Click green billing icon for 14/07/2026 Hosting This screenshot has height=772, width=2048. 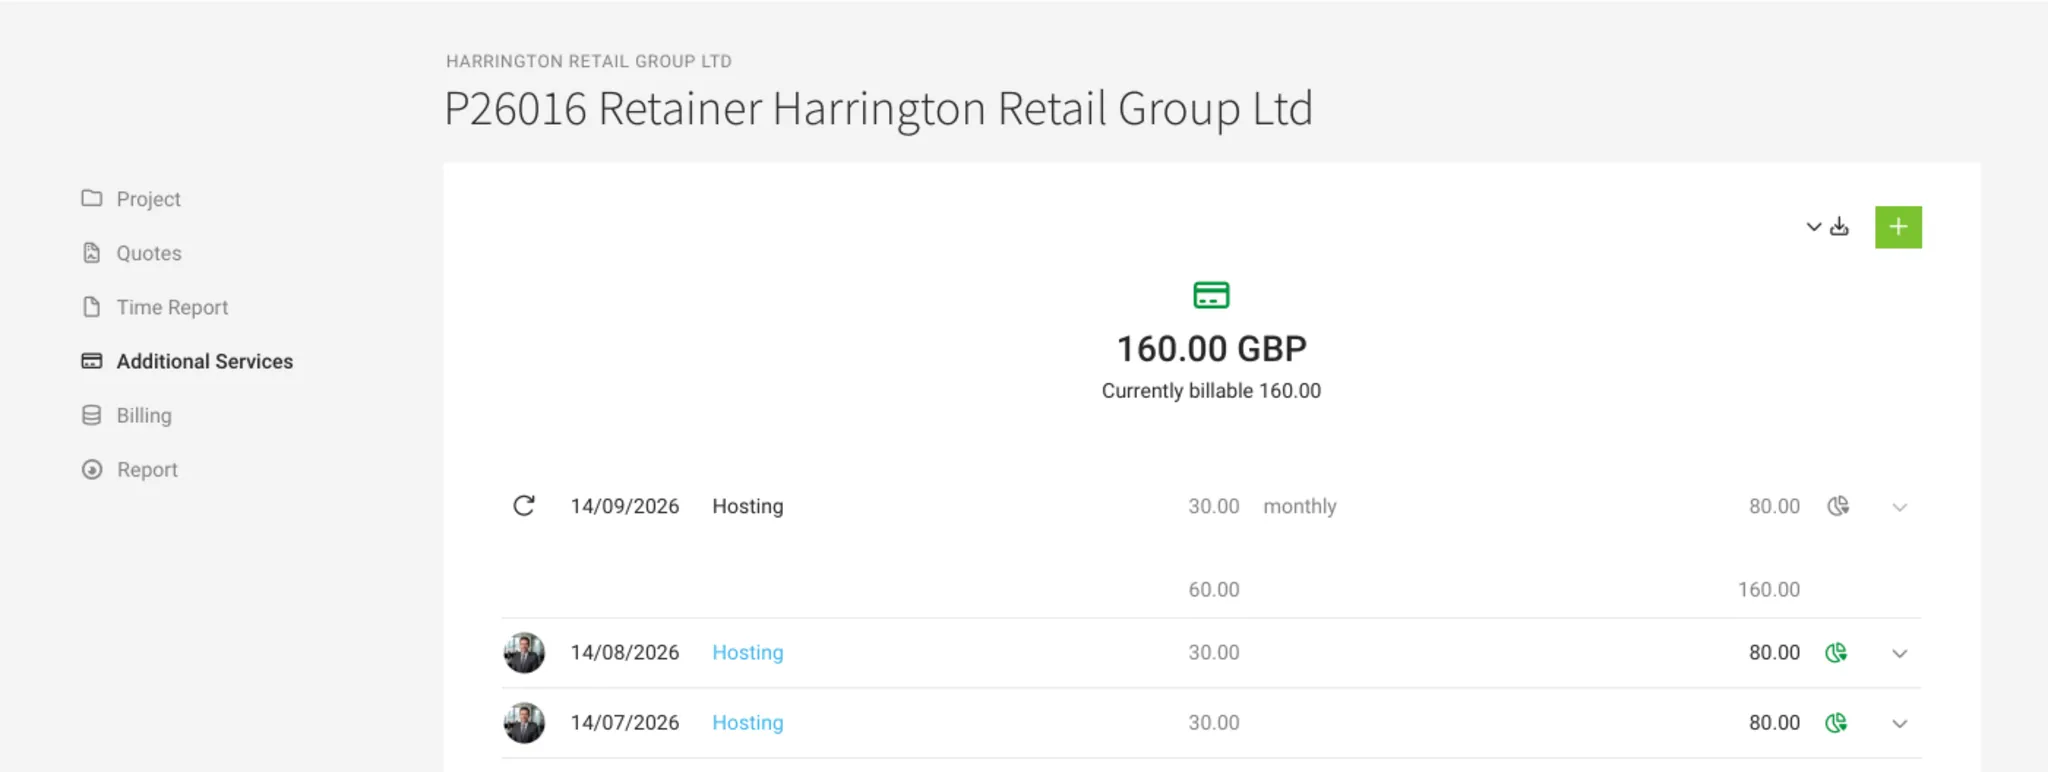pyautogui.click(x=1836, y=723)
